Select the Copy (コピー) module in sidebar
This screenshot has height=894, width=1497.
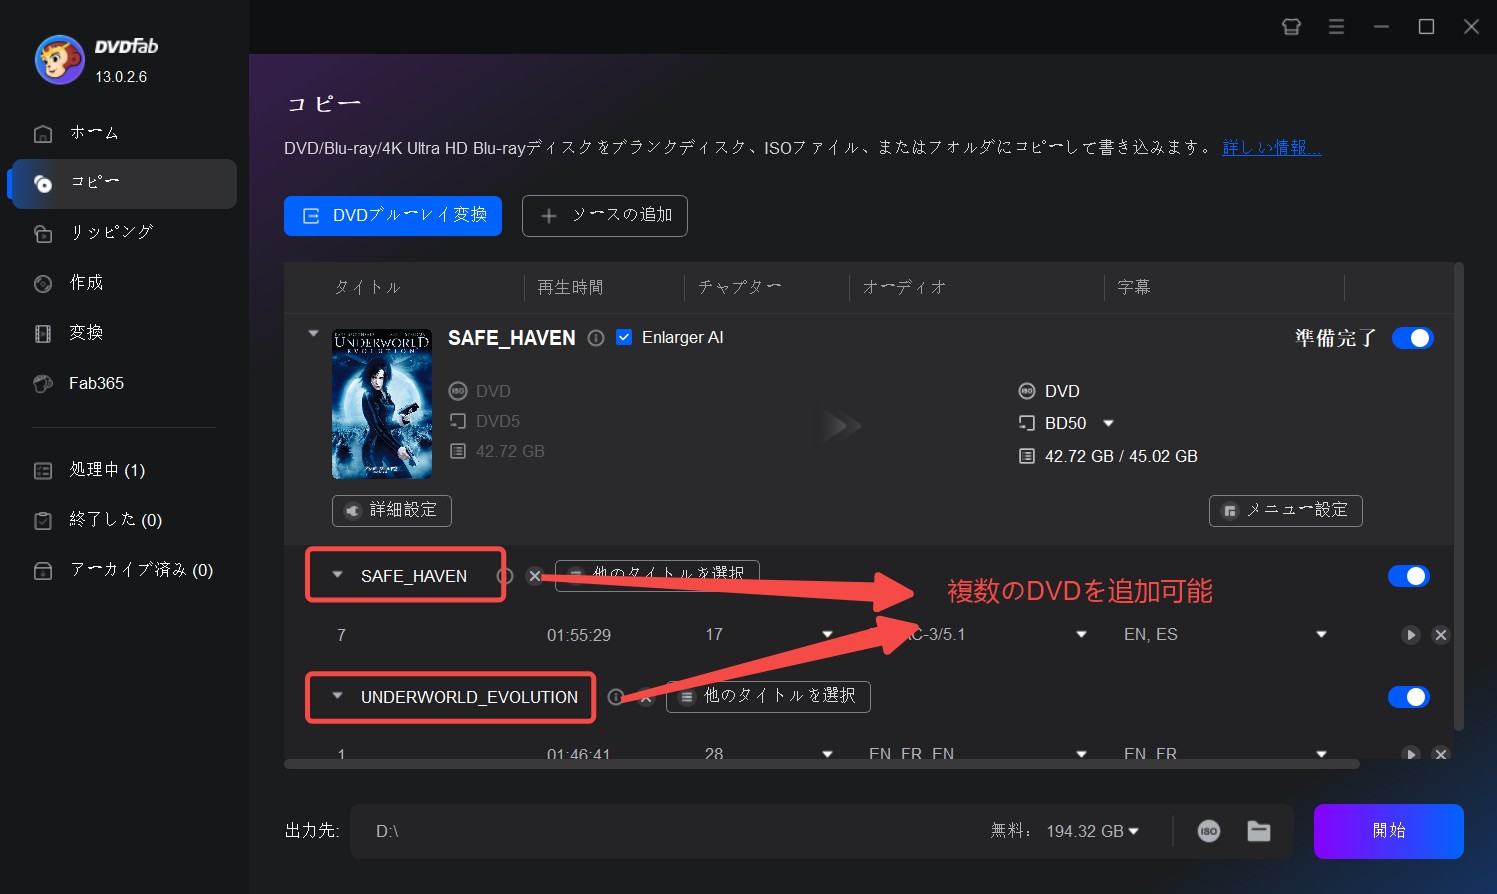click(x=124, y=183)
